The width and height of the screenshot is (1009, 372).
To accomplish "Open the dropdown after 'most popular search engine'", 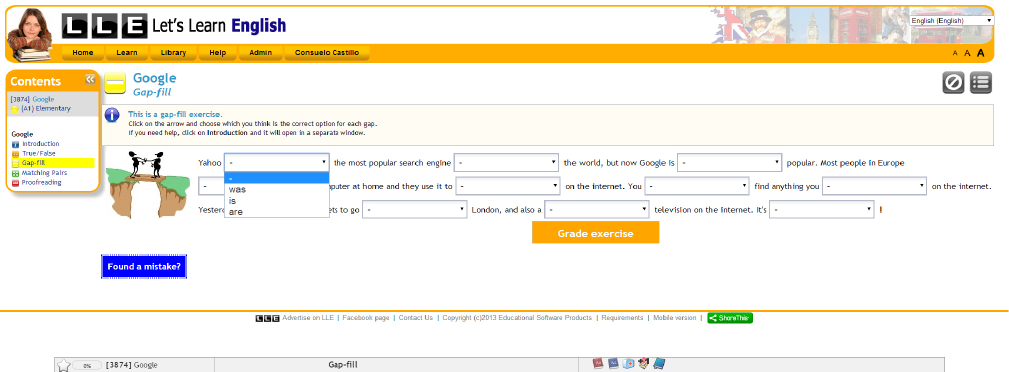I will 506,163.
